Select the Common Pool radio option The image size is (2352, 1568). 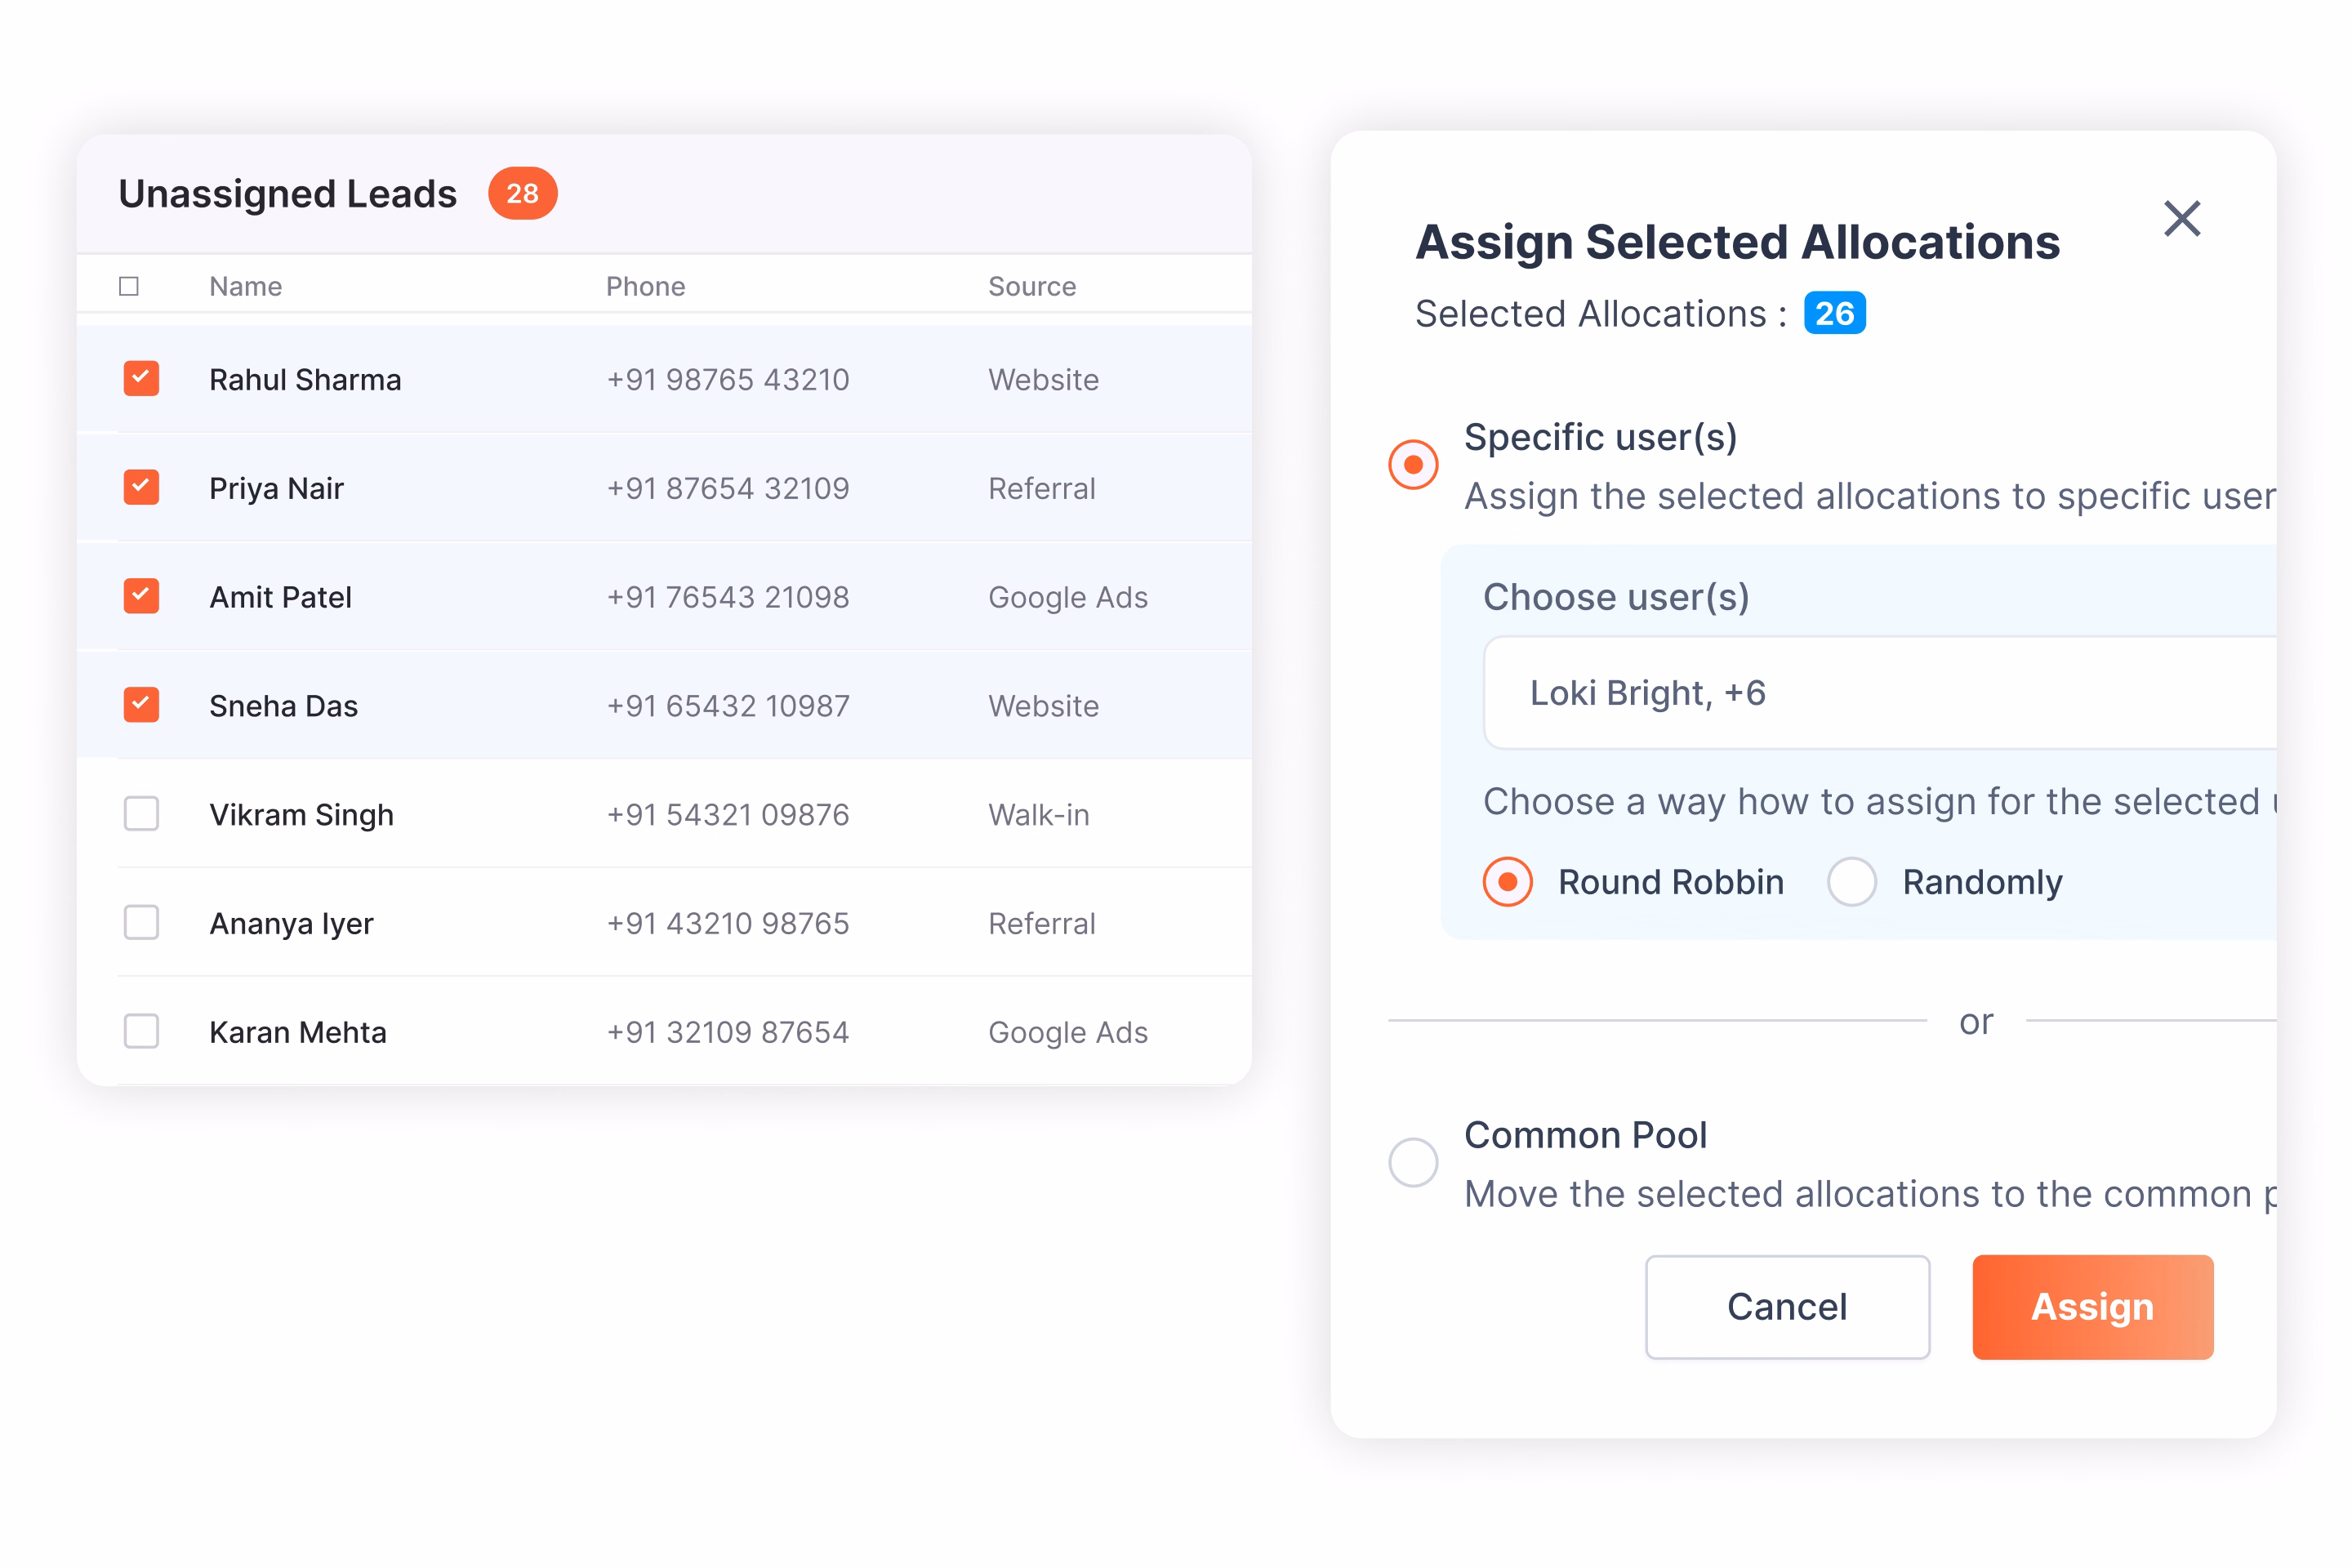click(1413, 1162)
